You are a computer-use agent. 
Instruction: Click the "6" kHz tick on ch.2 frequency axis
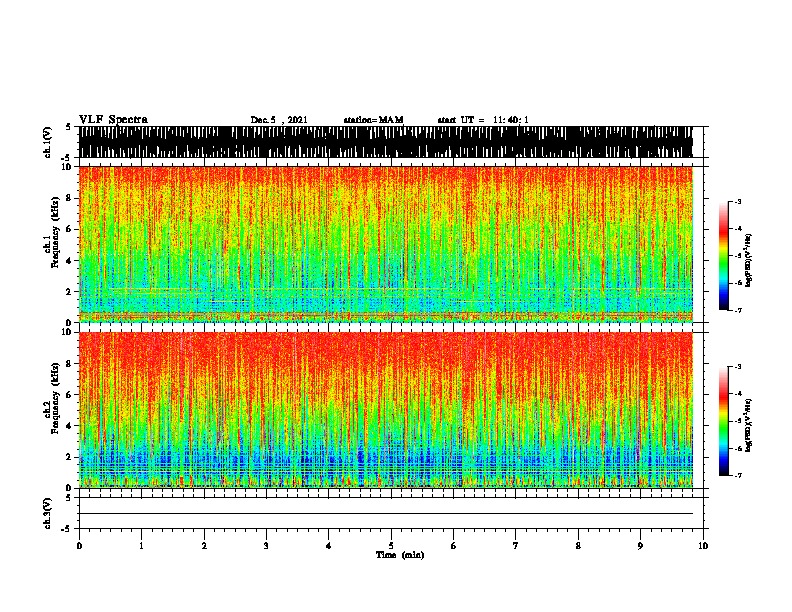71,394
